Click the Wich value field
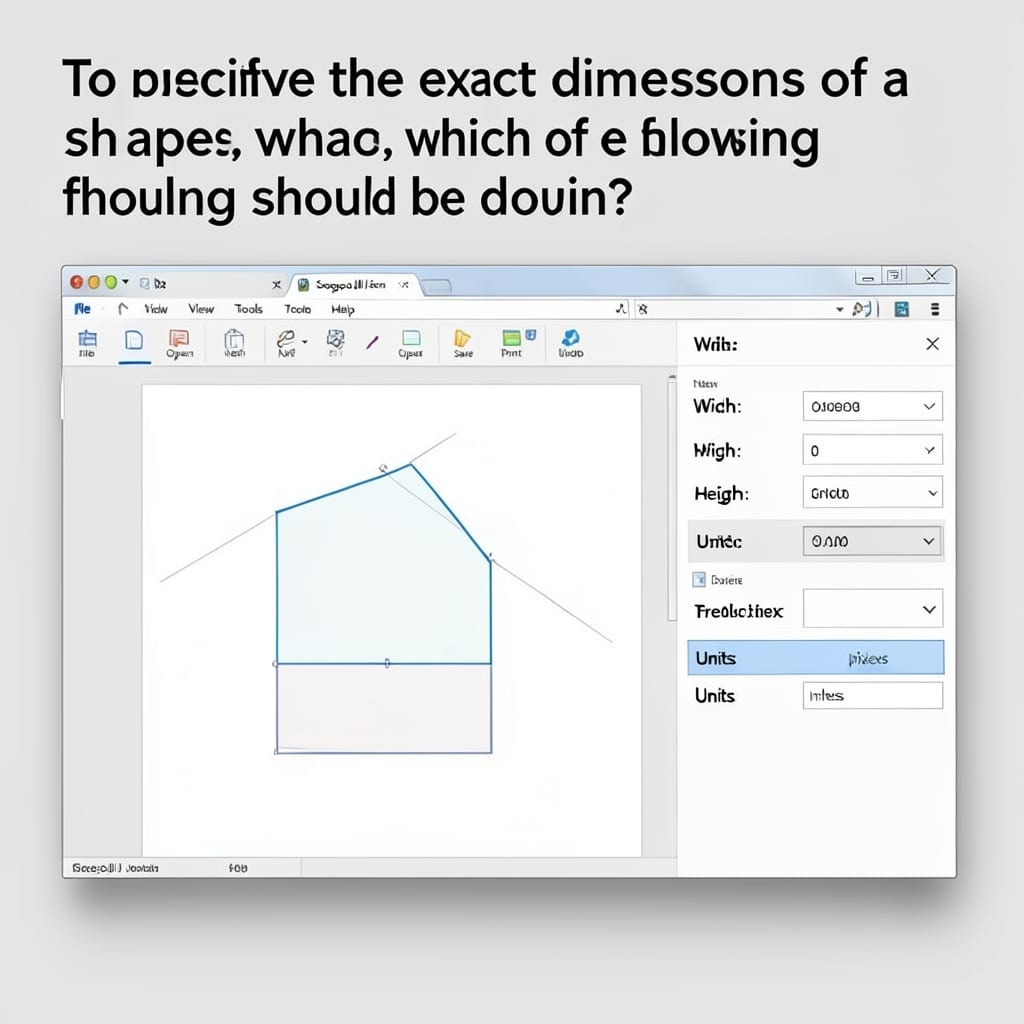 click(x=872, y=406)
